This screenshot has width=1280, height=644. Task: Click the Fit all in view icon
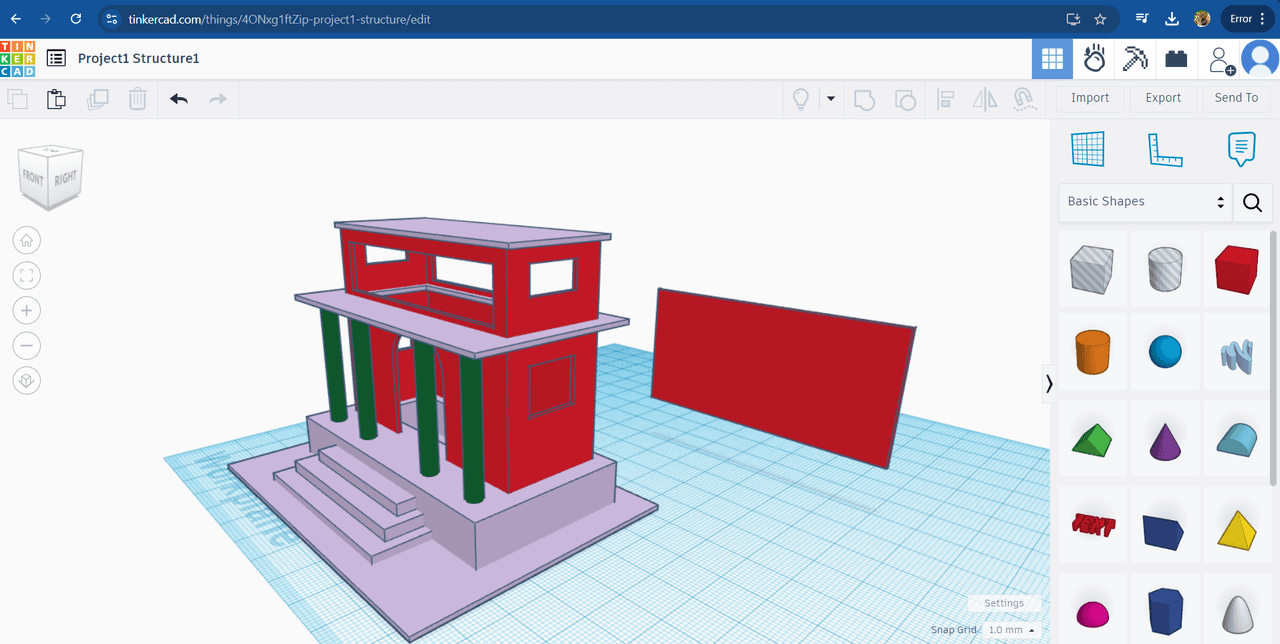click(x=27, y=275)
